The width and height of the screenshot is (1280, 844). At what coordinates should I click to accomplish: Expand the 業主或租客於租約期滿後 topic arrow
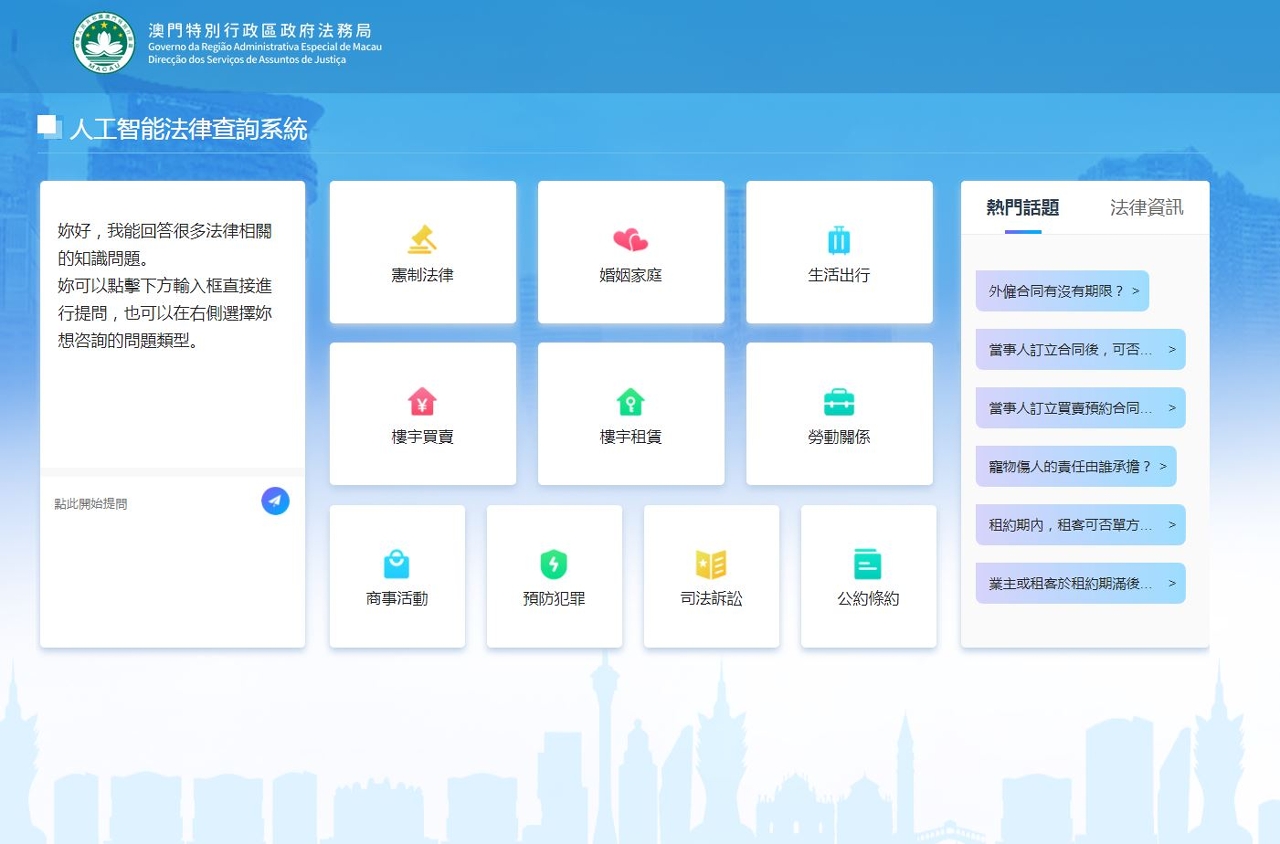[x=1172, y=584]
